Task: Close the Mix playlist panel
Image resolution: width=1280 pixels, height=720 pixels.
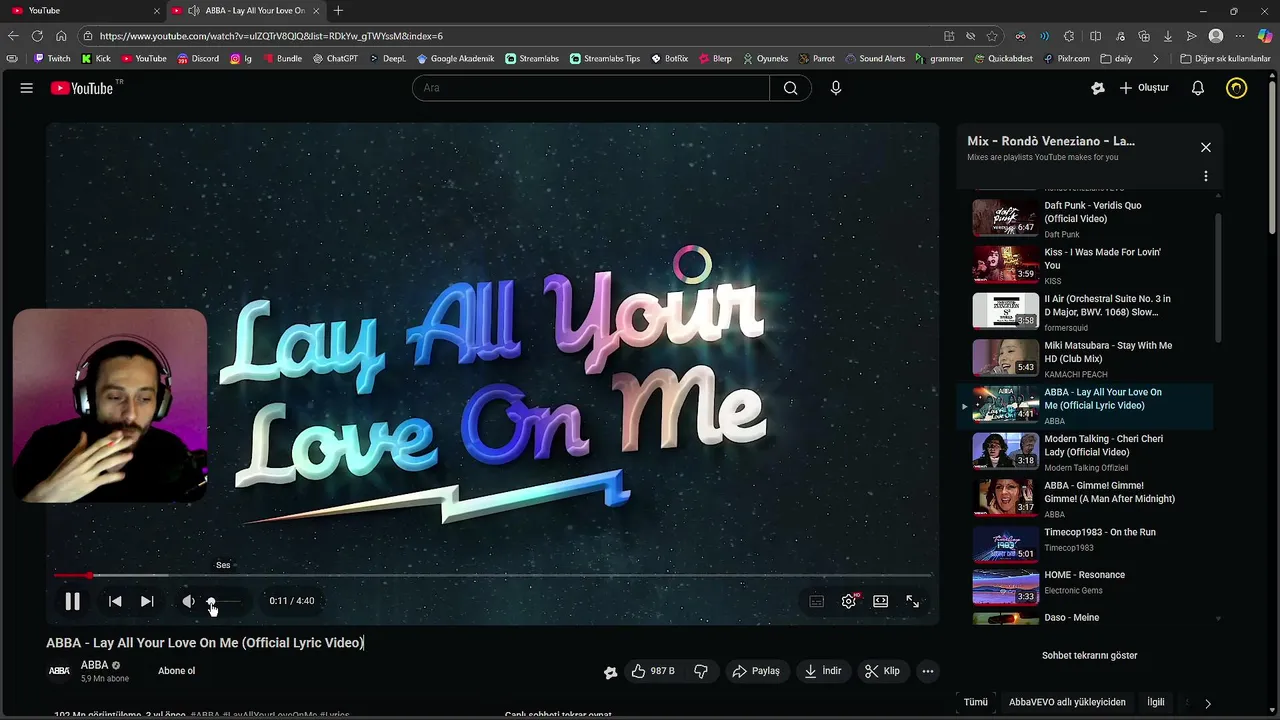Action: (x=1206, y=147)
